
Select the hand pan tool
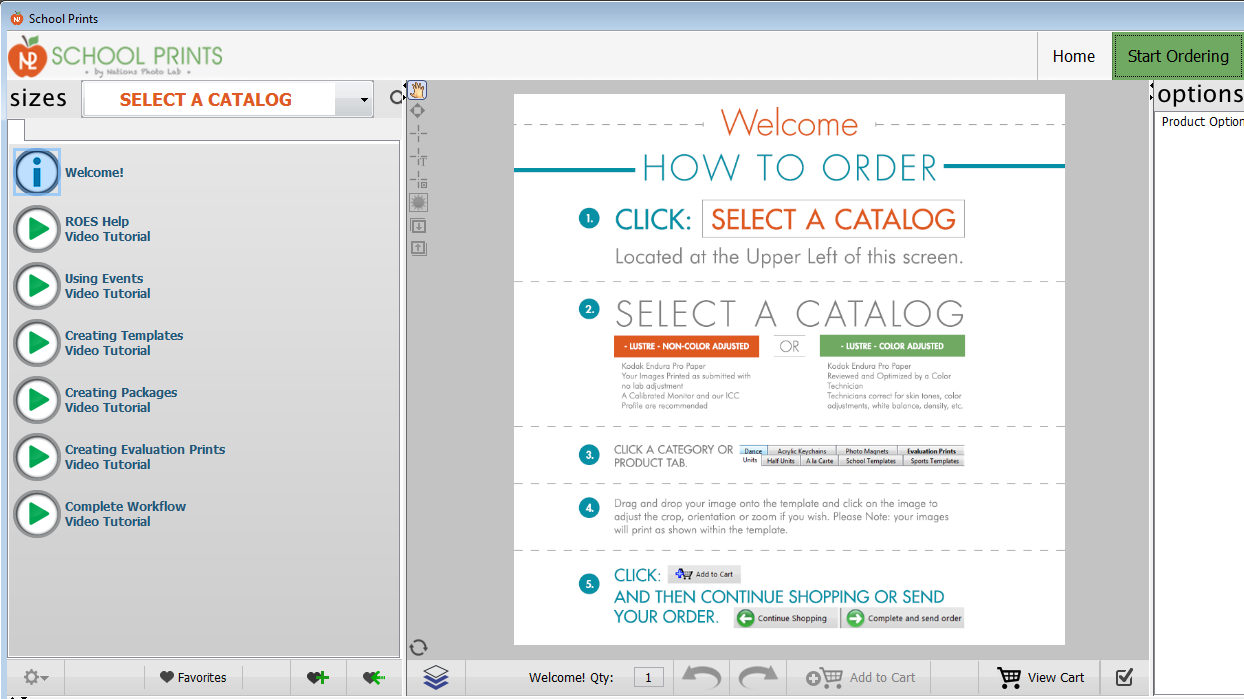[418, 91]
